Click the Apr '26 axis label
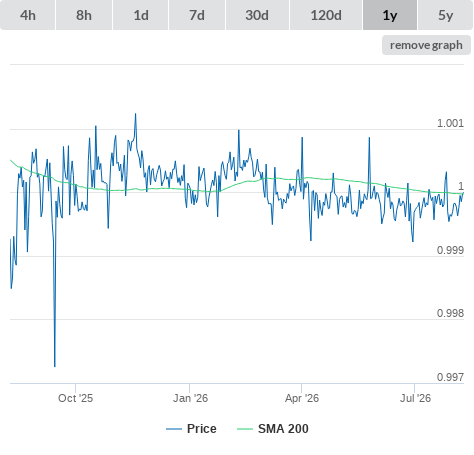The height and width of the screenshot is (455, 474). pos(302,398)
